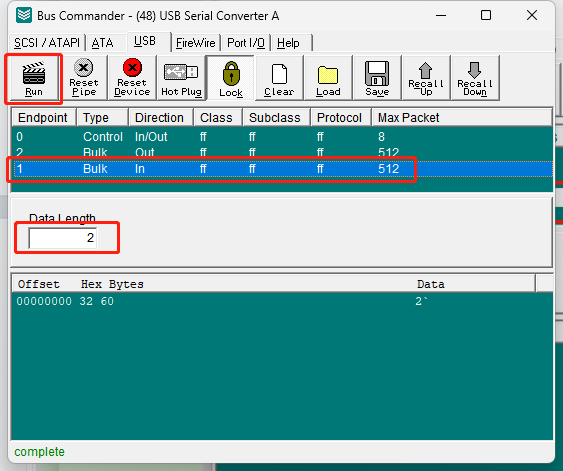Close the Bus Commander window

[x=532, y=15]
